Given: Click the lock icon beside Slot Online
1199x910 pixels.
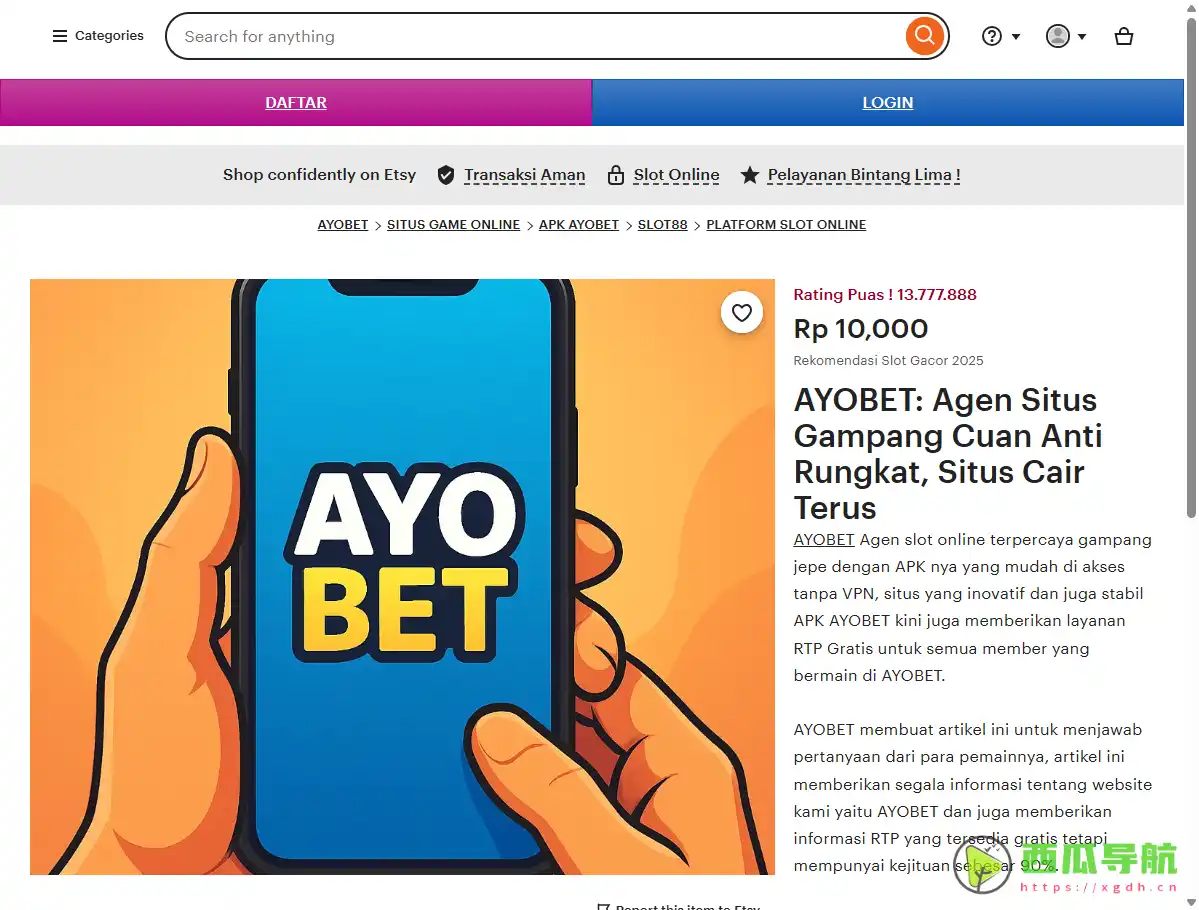Looking at the screenshot, I should [616, 175].
